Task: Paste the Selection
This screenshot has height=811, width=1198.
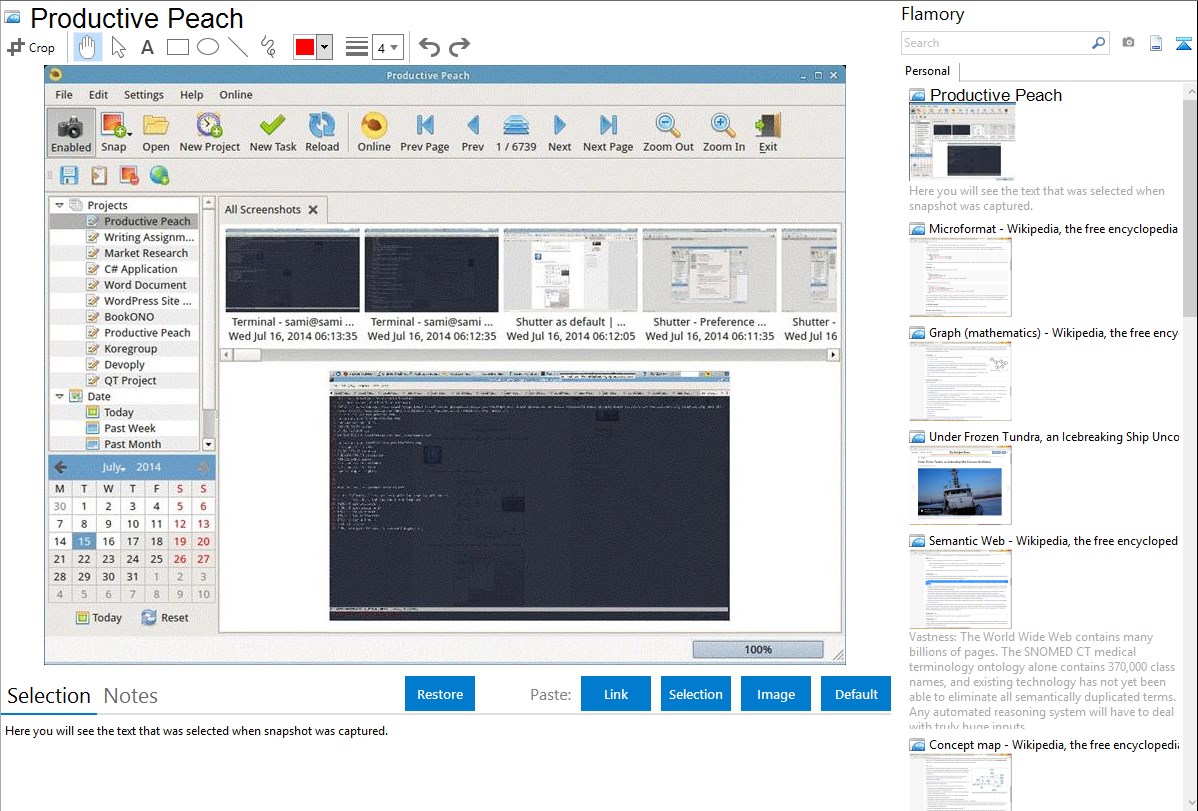Action: 695,694
